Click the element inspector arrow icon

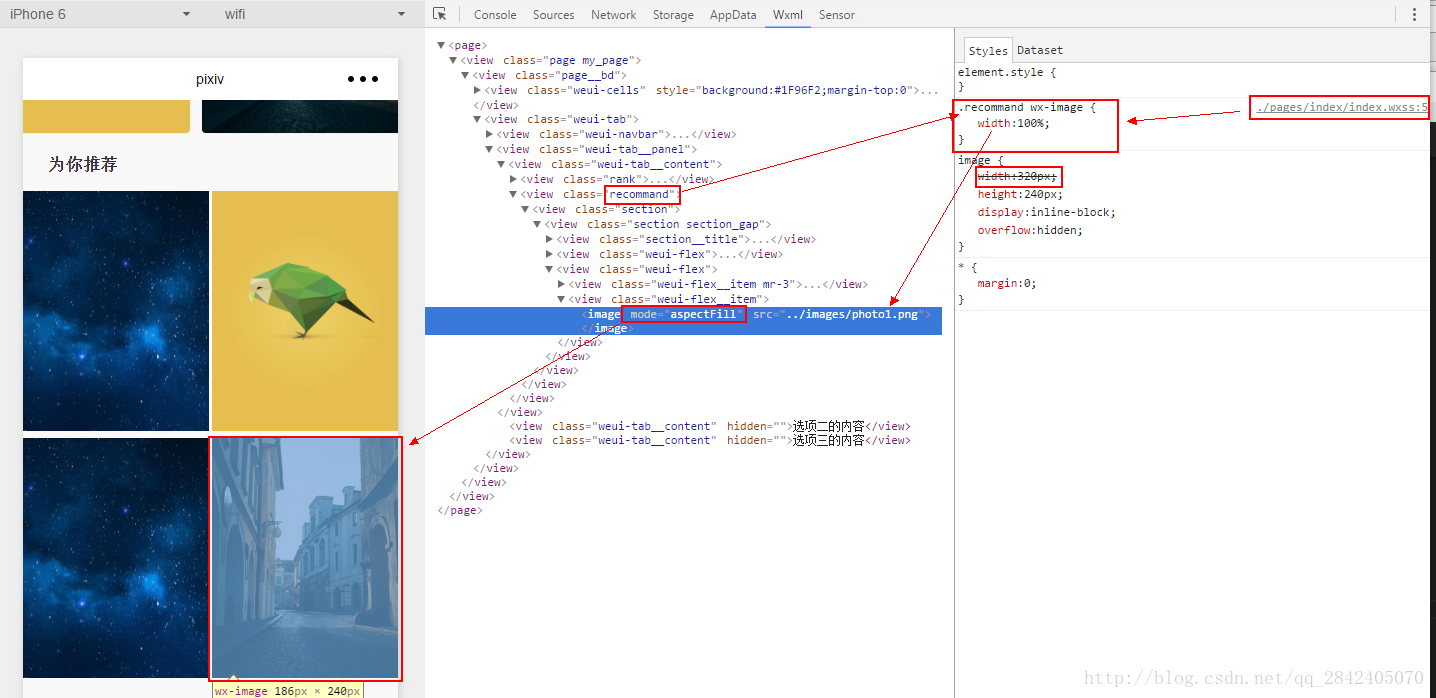tap(440, 14)
